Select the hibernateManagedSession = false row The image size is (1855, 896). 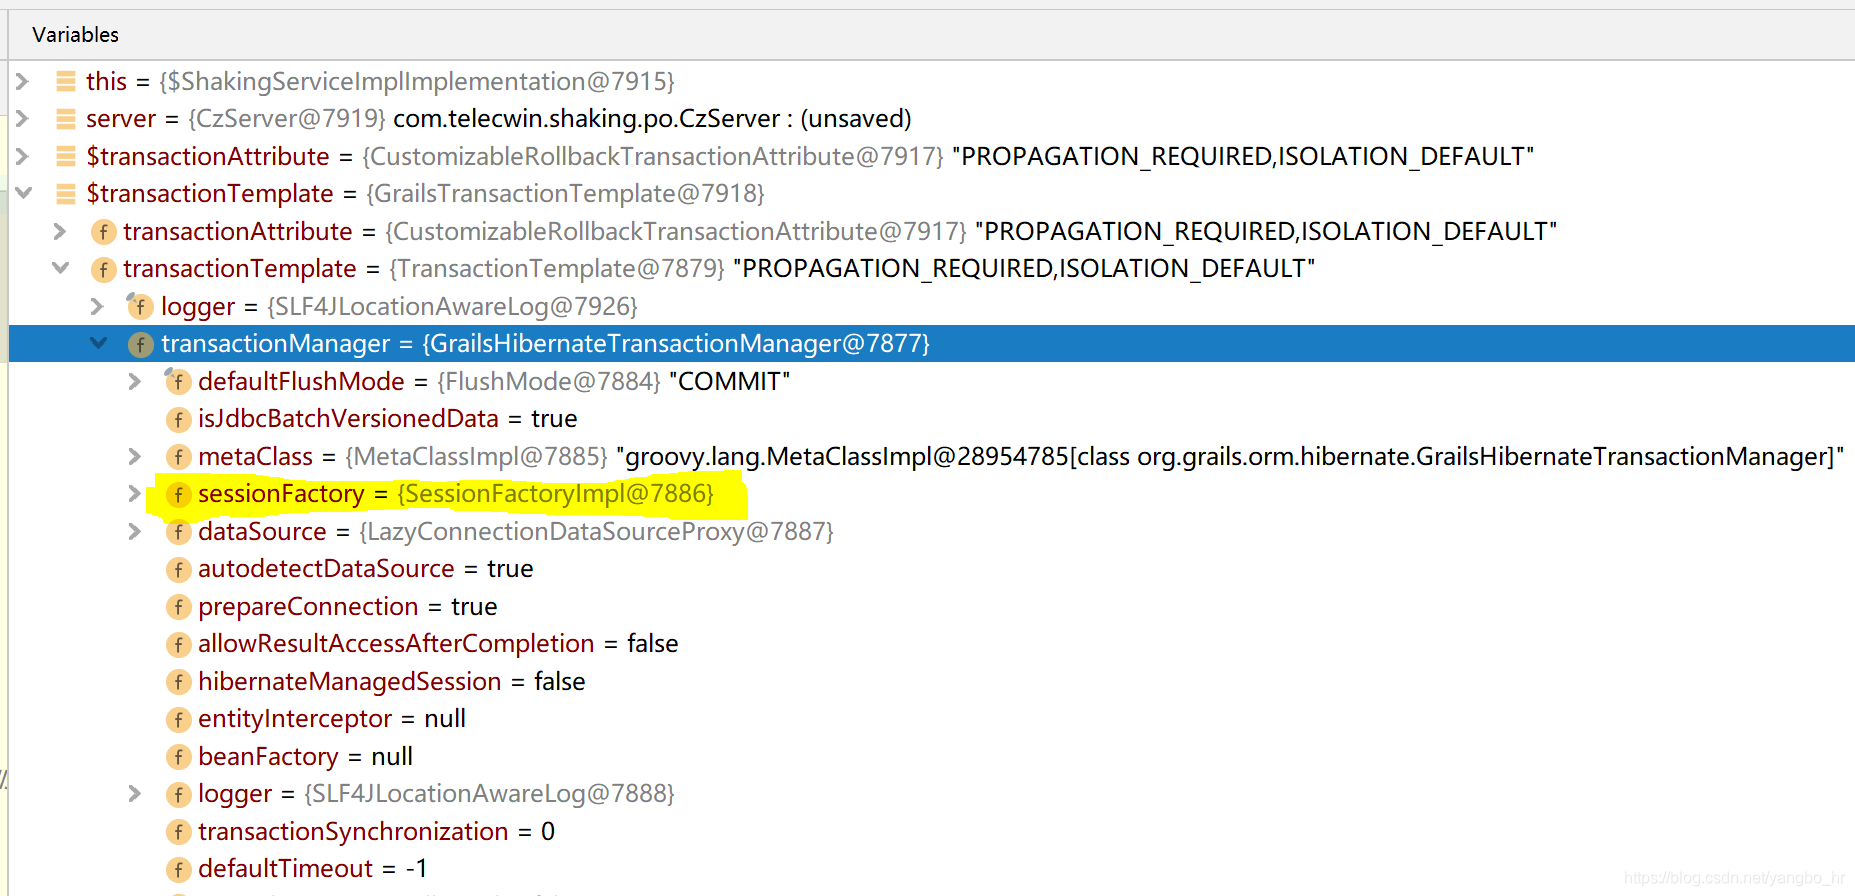(391, 681)
